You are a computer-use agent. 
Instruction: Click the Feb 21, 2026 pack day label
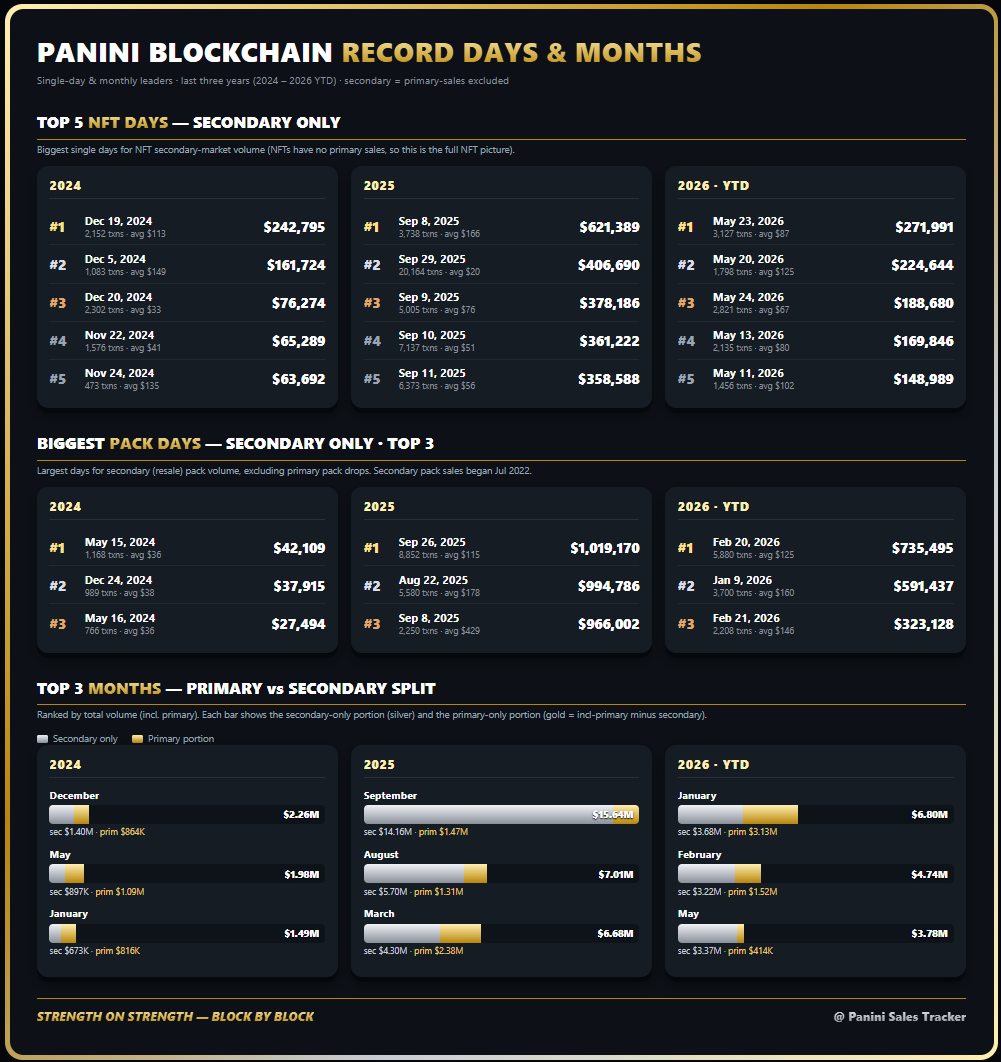746,618
